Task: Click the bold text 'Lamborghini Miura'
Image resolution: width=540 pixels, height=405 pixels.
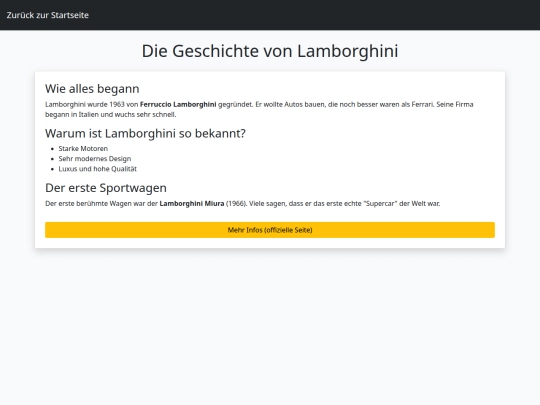Action: (192, 204)
